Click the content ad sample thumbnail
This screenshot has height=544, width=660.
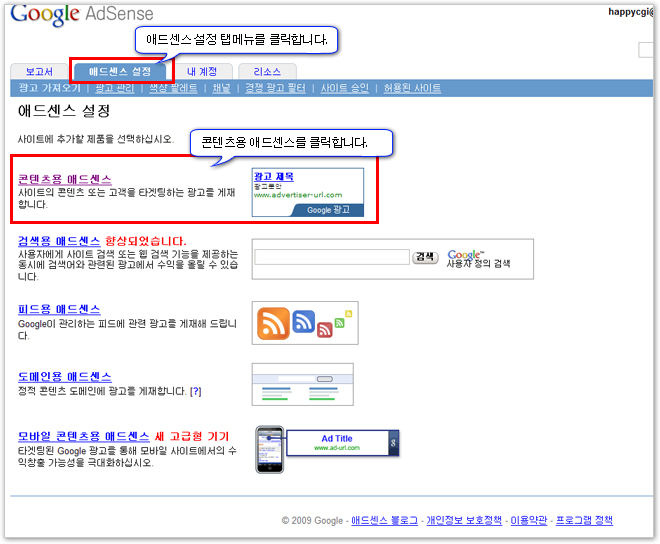[308, 192]
